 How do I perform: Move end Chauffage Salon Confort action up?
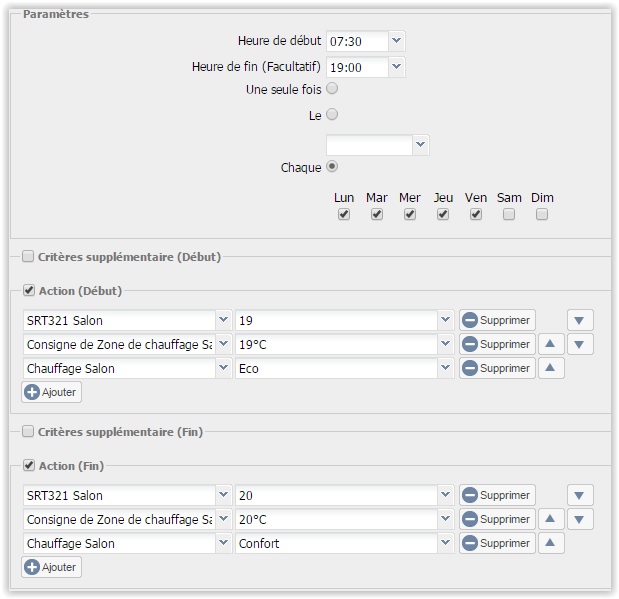pyautogui.click(x=551, y=543)
